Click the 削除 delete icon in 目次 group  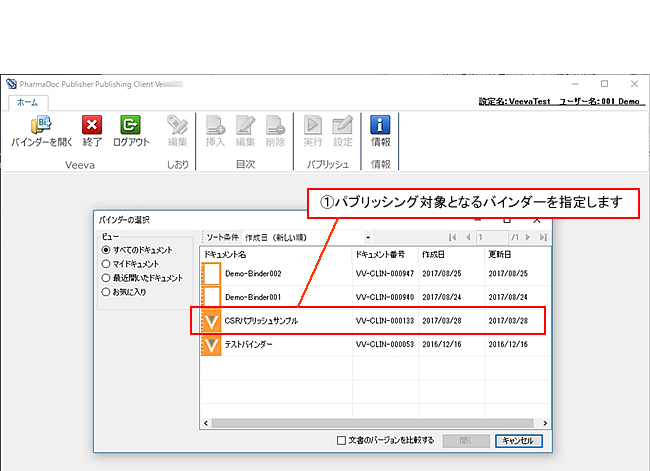(x=275, y=125)
